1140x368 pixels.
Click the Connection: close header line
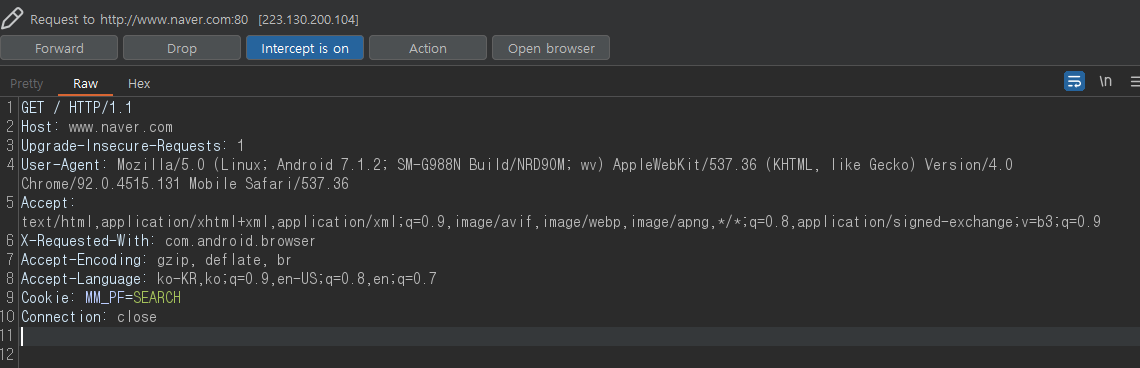89,317
